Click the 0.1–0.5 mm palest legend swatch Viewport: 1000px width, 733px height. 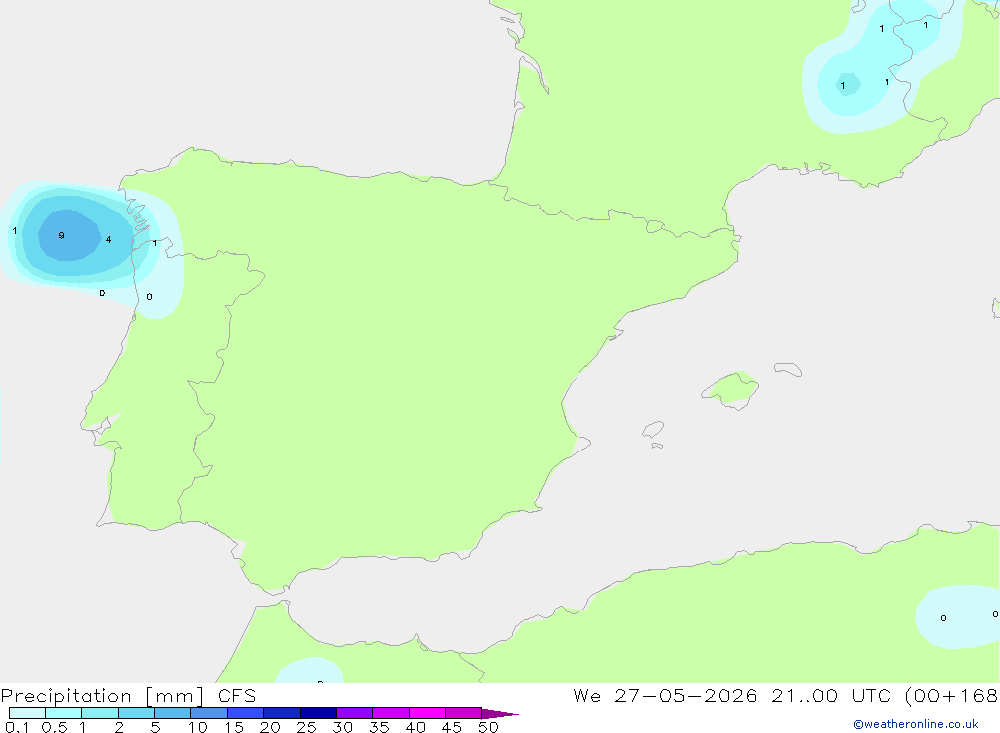pyautogui.click(x=27, y=713)
